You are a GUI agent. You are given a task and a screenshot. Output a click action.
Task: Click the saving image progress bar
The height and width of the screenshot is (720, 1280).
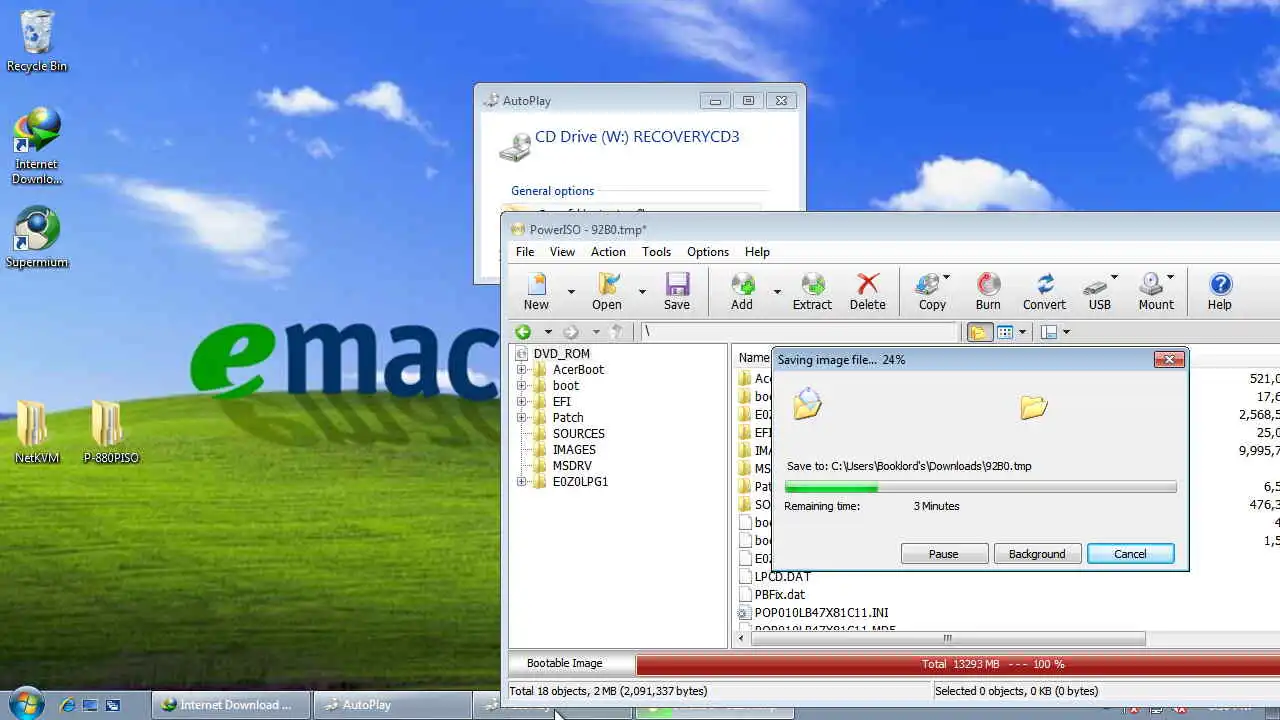(980, 487)
